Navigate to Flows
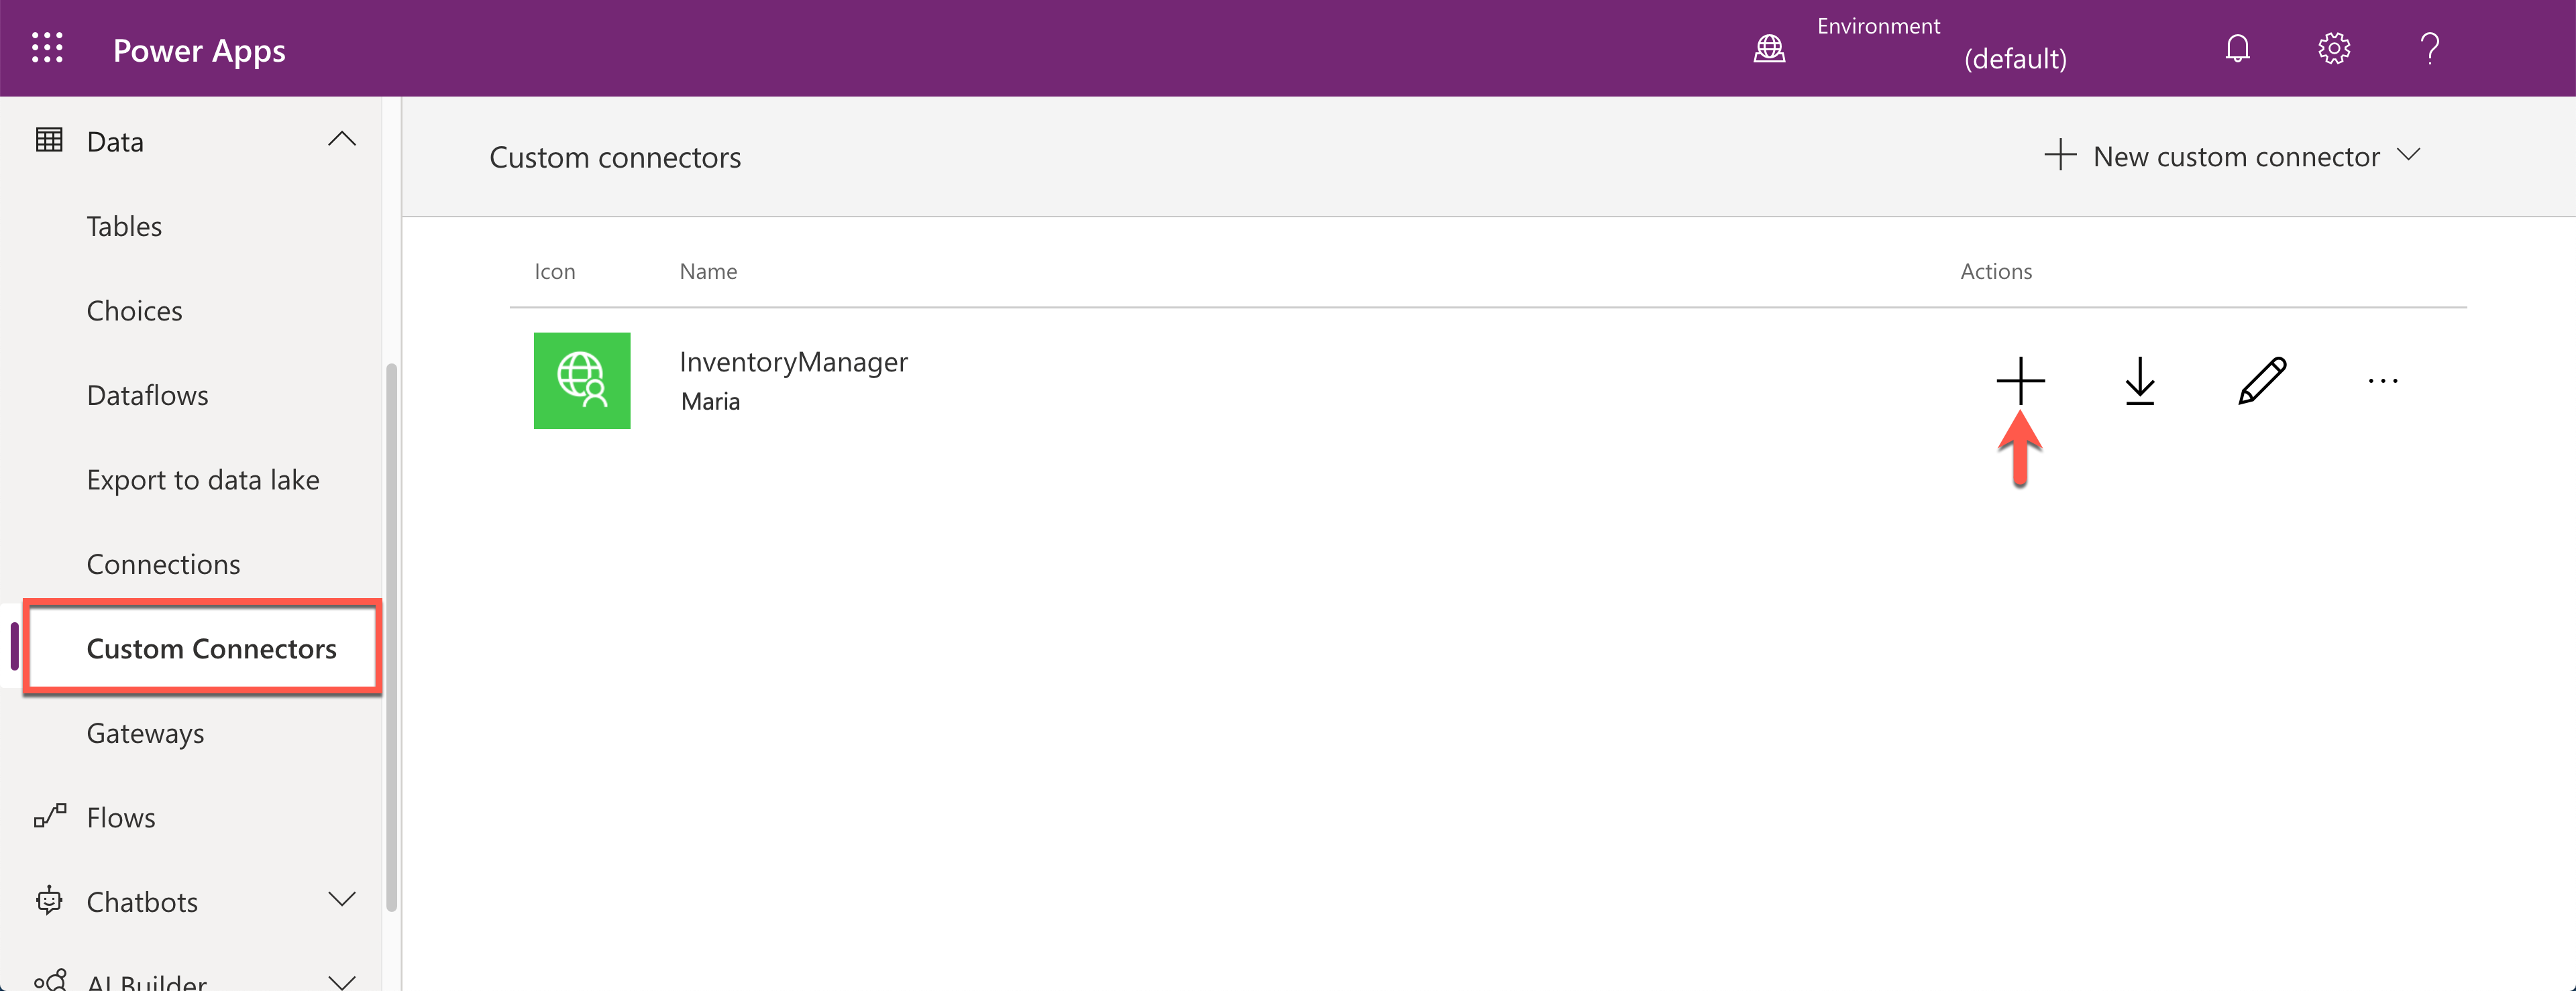 pyautogui.click(x=120, y=817)
